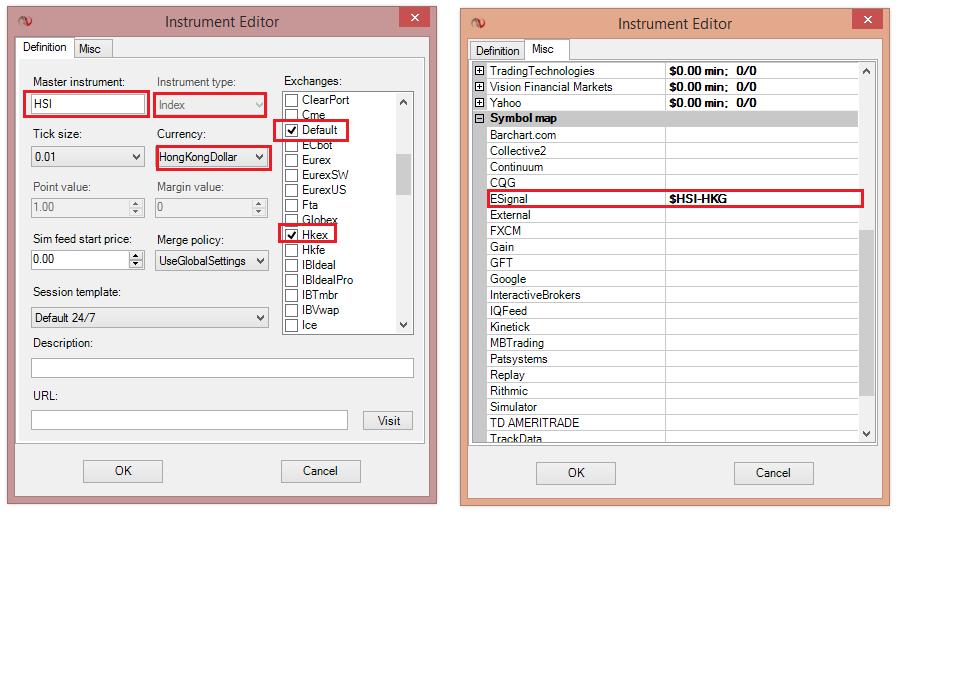Viewport: 979px width, 685px height.
Task: Select the ESignal symbol map row
Action: [674, 199]
